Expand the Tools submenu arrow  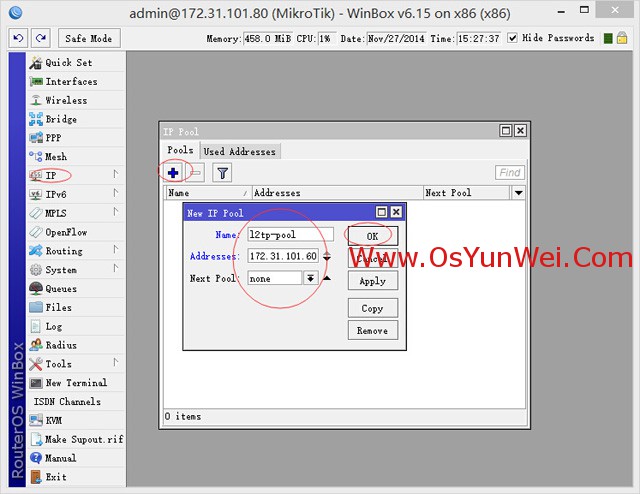pyautogui.click(x=116, y=362)
